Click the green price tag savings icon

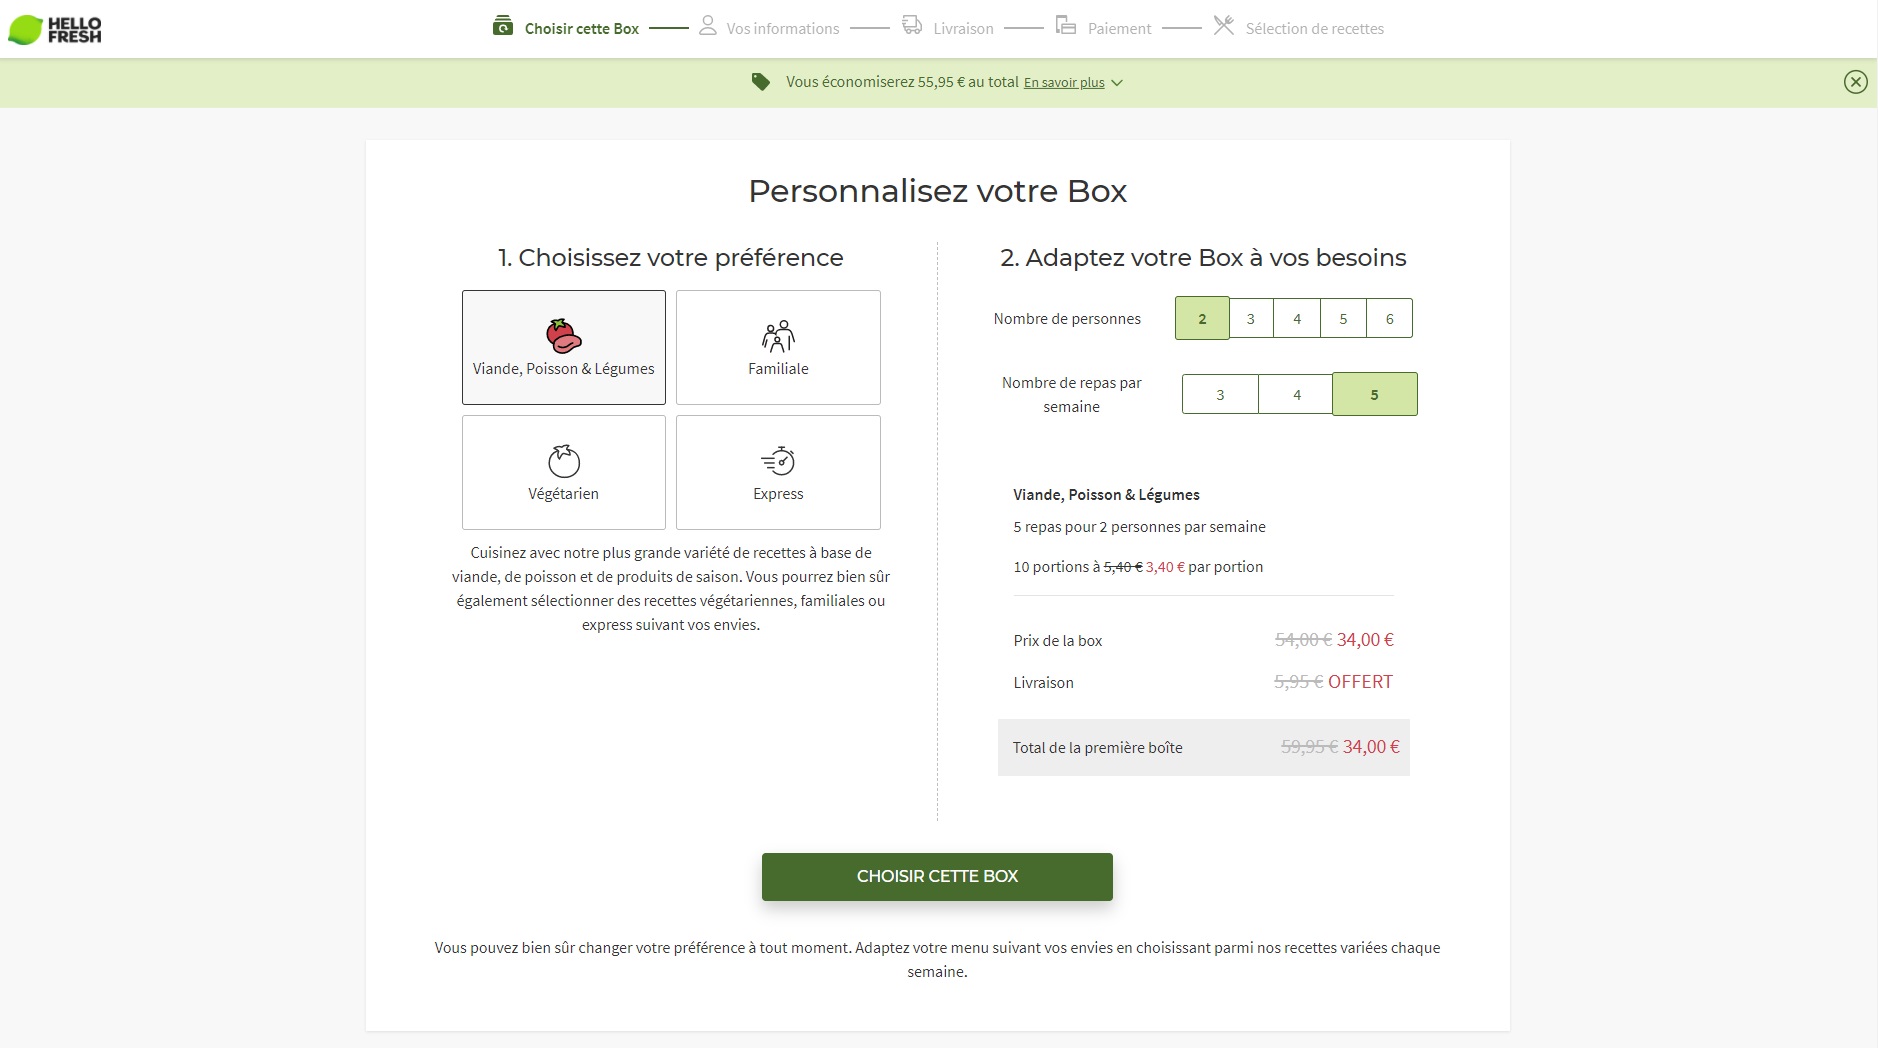coord(761,82)
